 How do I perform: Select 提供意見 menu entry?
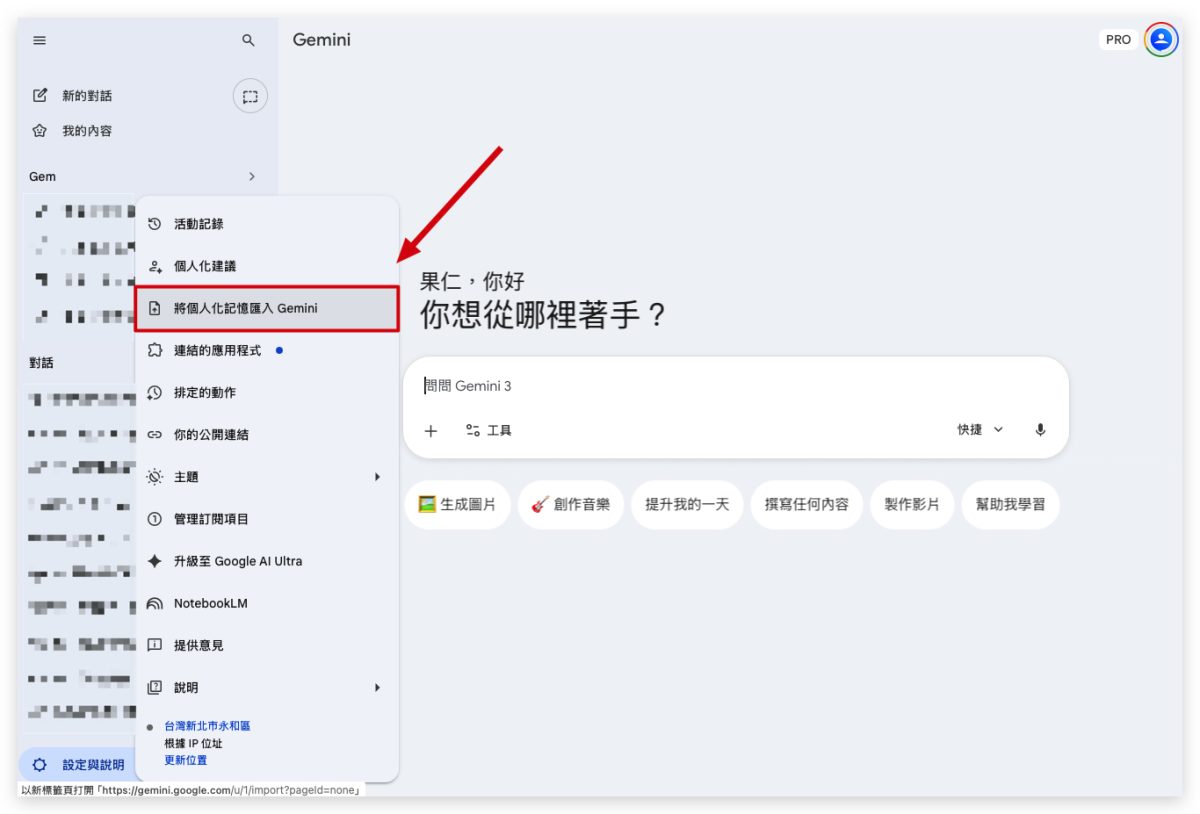267,645
